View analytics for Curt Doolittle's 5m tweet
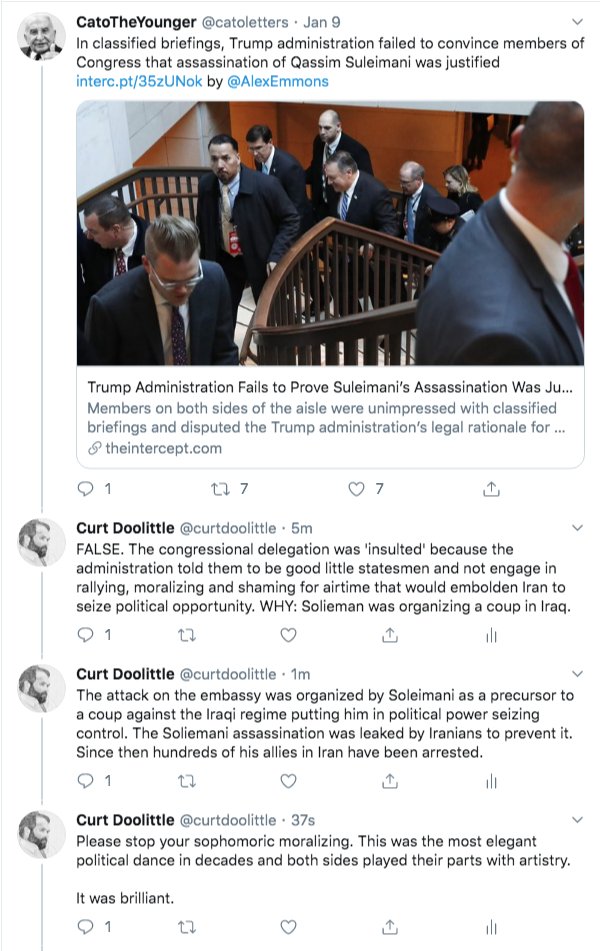 (491, 635)
